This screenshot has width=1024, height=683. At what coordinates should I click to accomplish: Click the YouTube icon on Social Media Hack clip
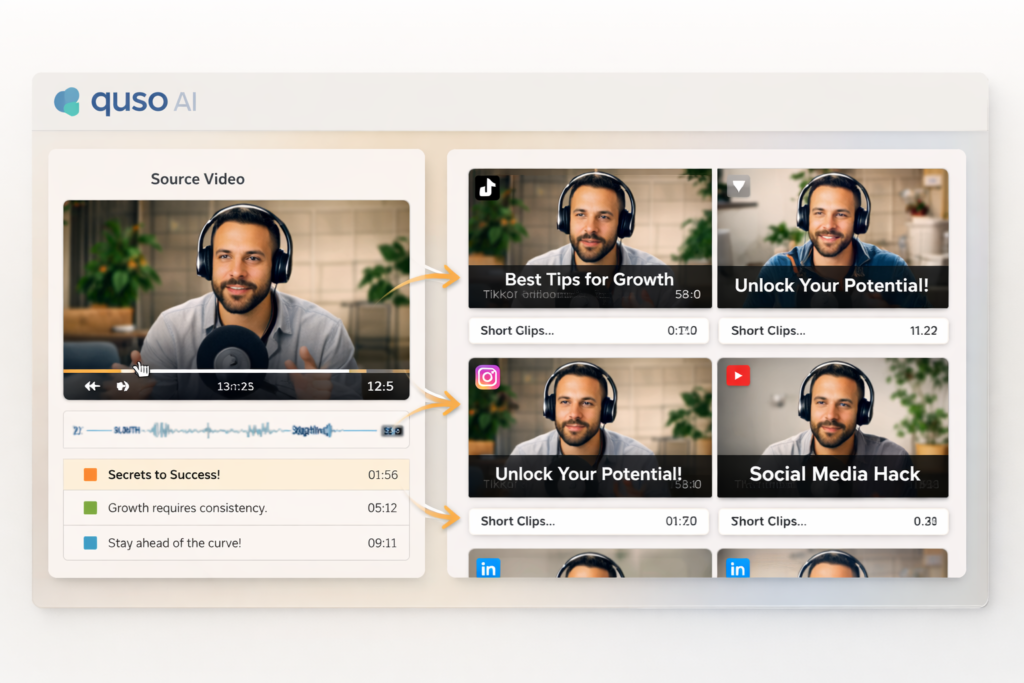pyautogui.click(x=738, y=377)
